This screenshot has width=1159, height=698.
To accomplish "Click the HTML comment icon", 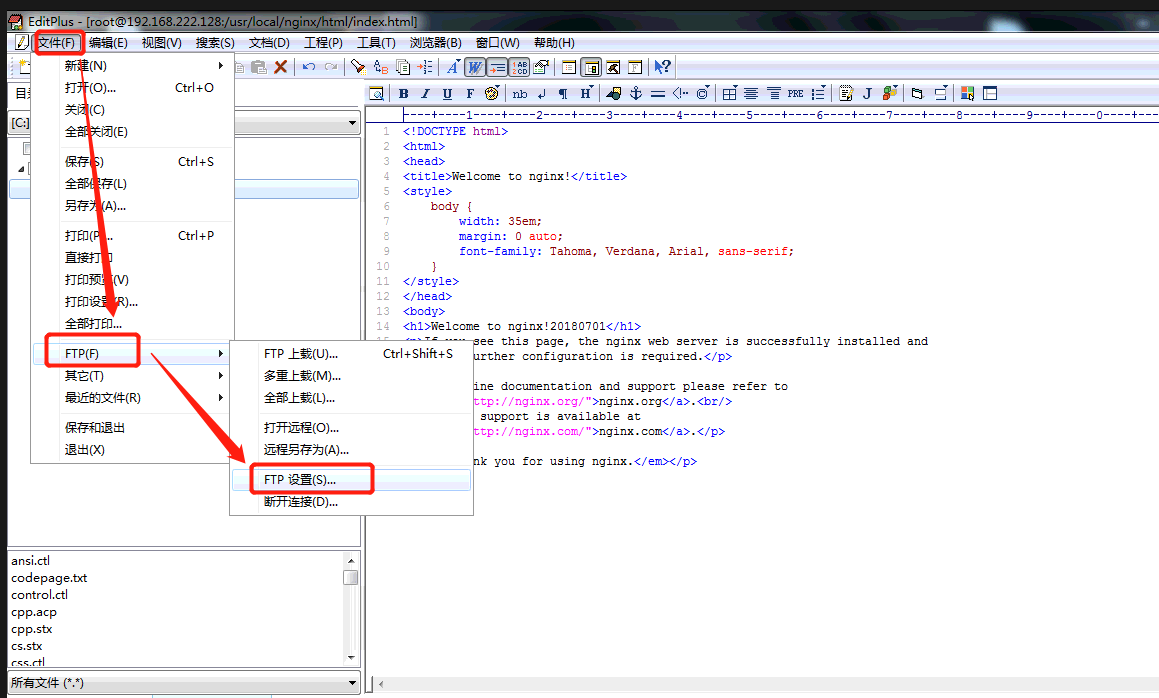I will pyautogui.click(x=680, y=93).
